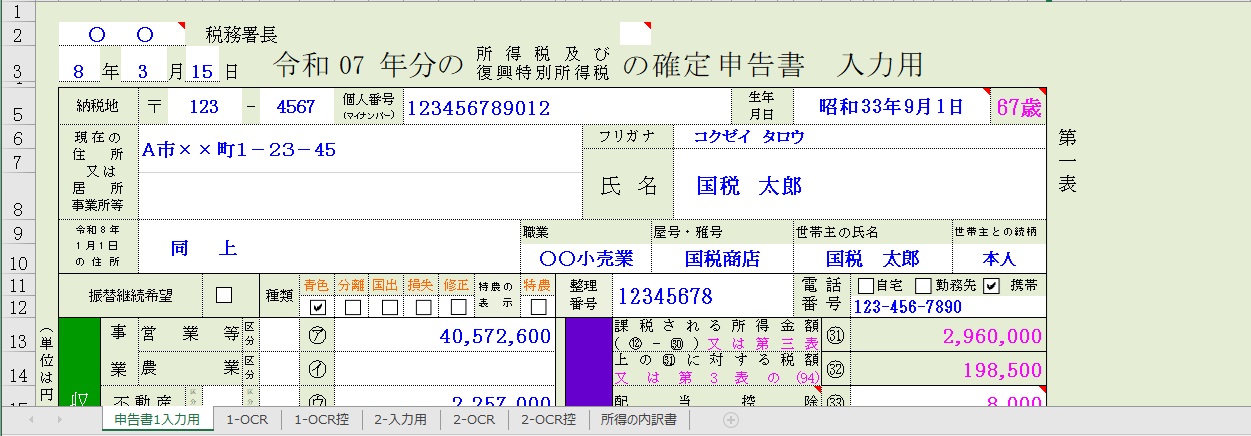This screenshot has height=436, width=1251.
Task: Select the empty 農業 income cell
Action: [444, 368]
